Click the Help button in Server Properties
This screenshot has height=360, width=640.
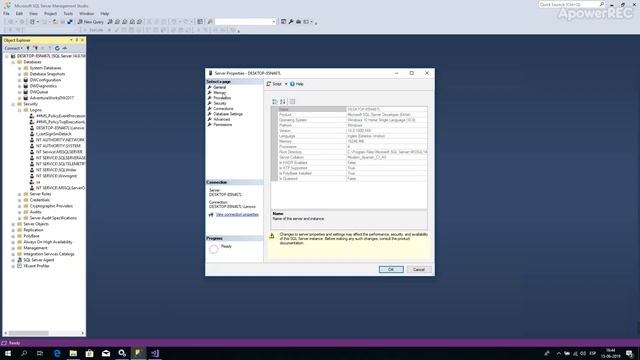pos(297,84)
